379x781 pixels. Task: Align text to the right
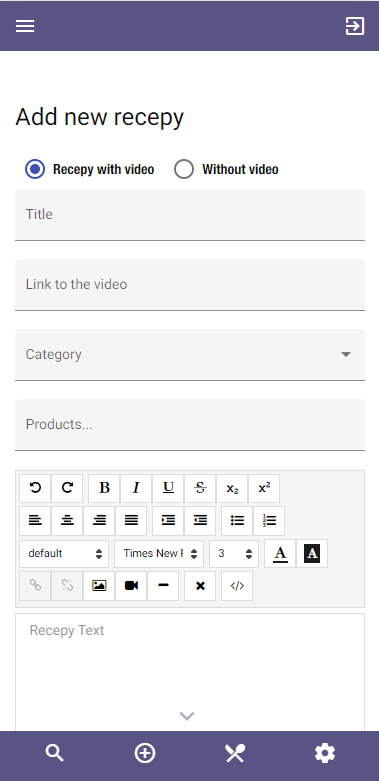[99, 521]
